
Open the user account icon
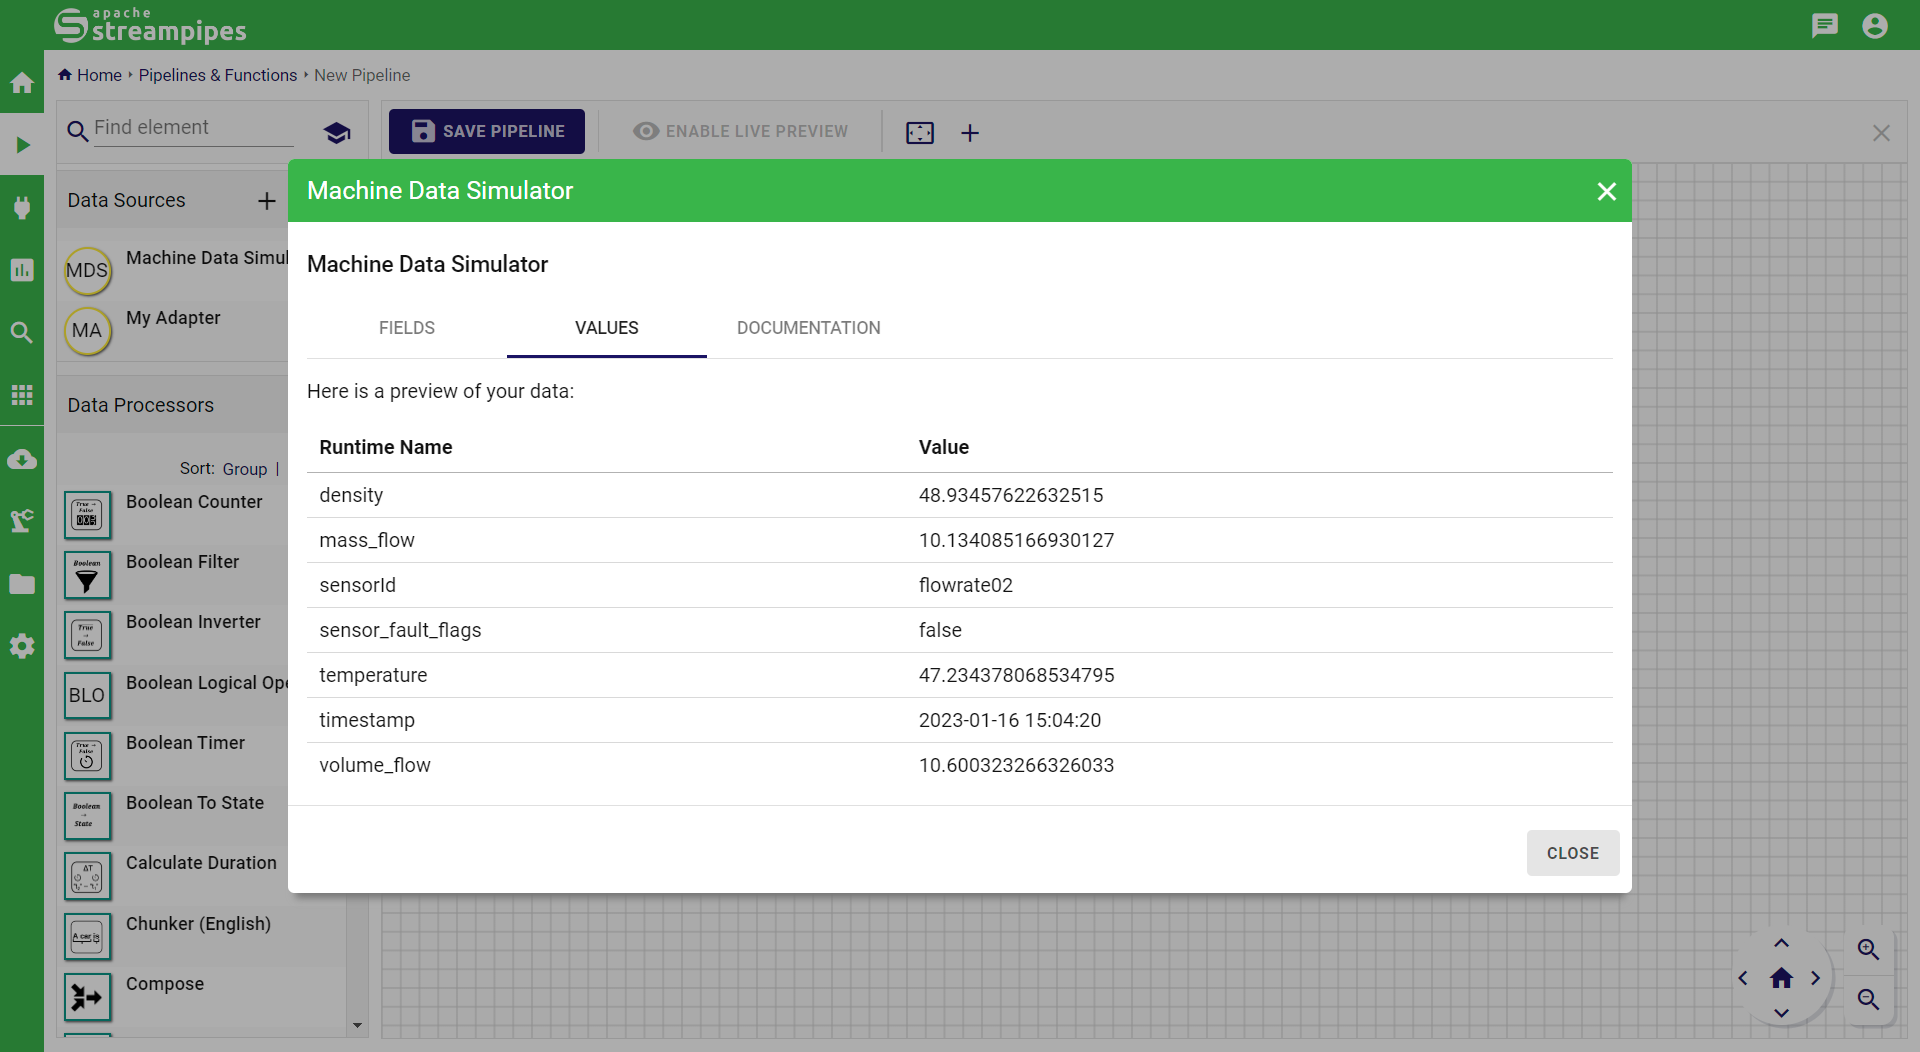(x=1874, y=25)
